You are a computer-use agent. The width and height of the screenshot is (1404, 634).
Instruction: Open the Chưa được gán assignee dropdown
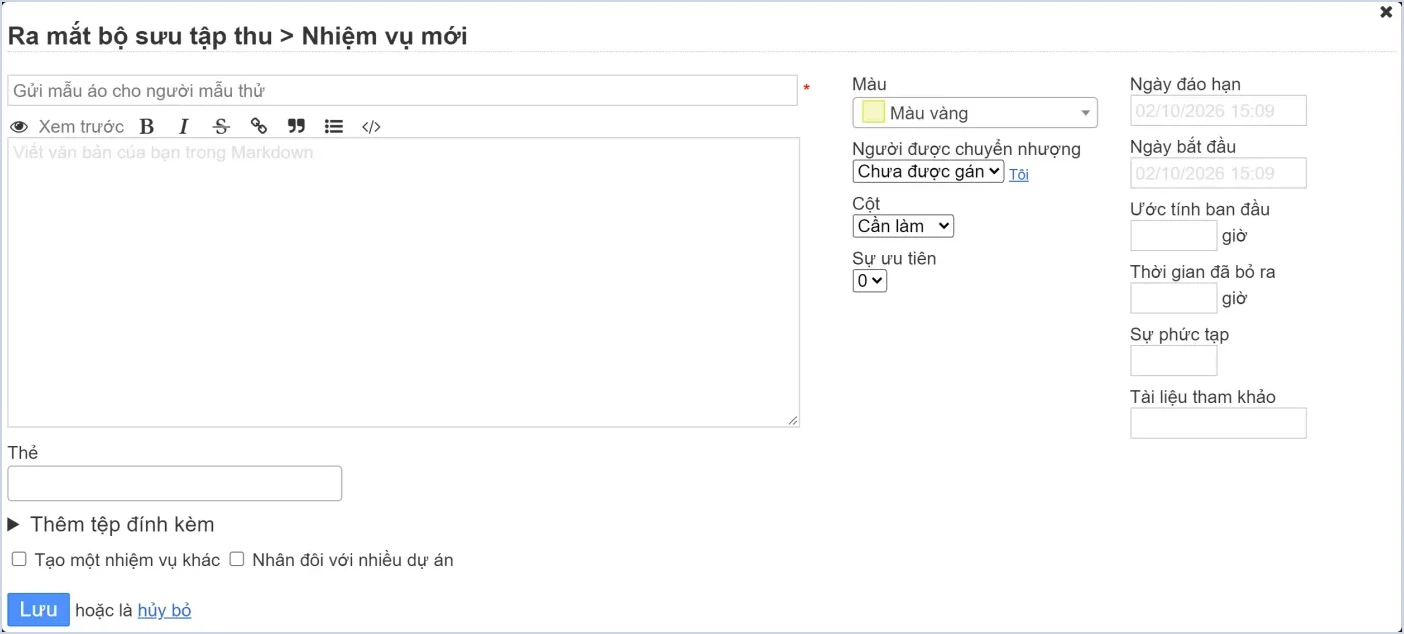click(x=928, y=171)
